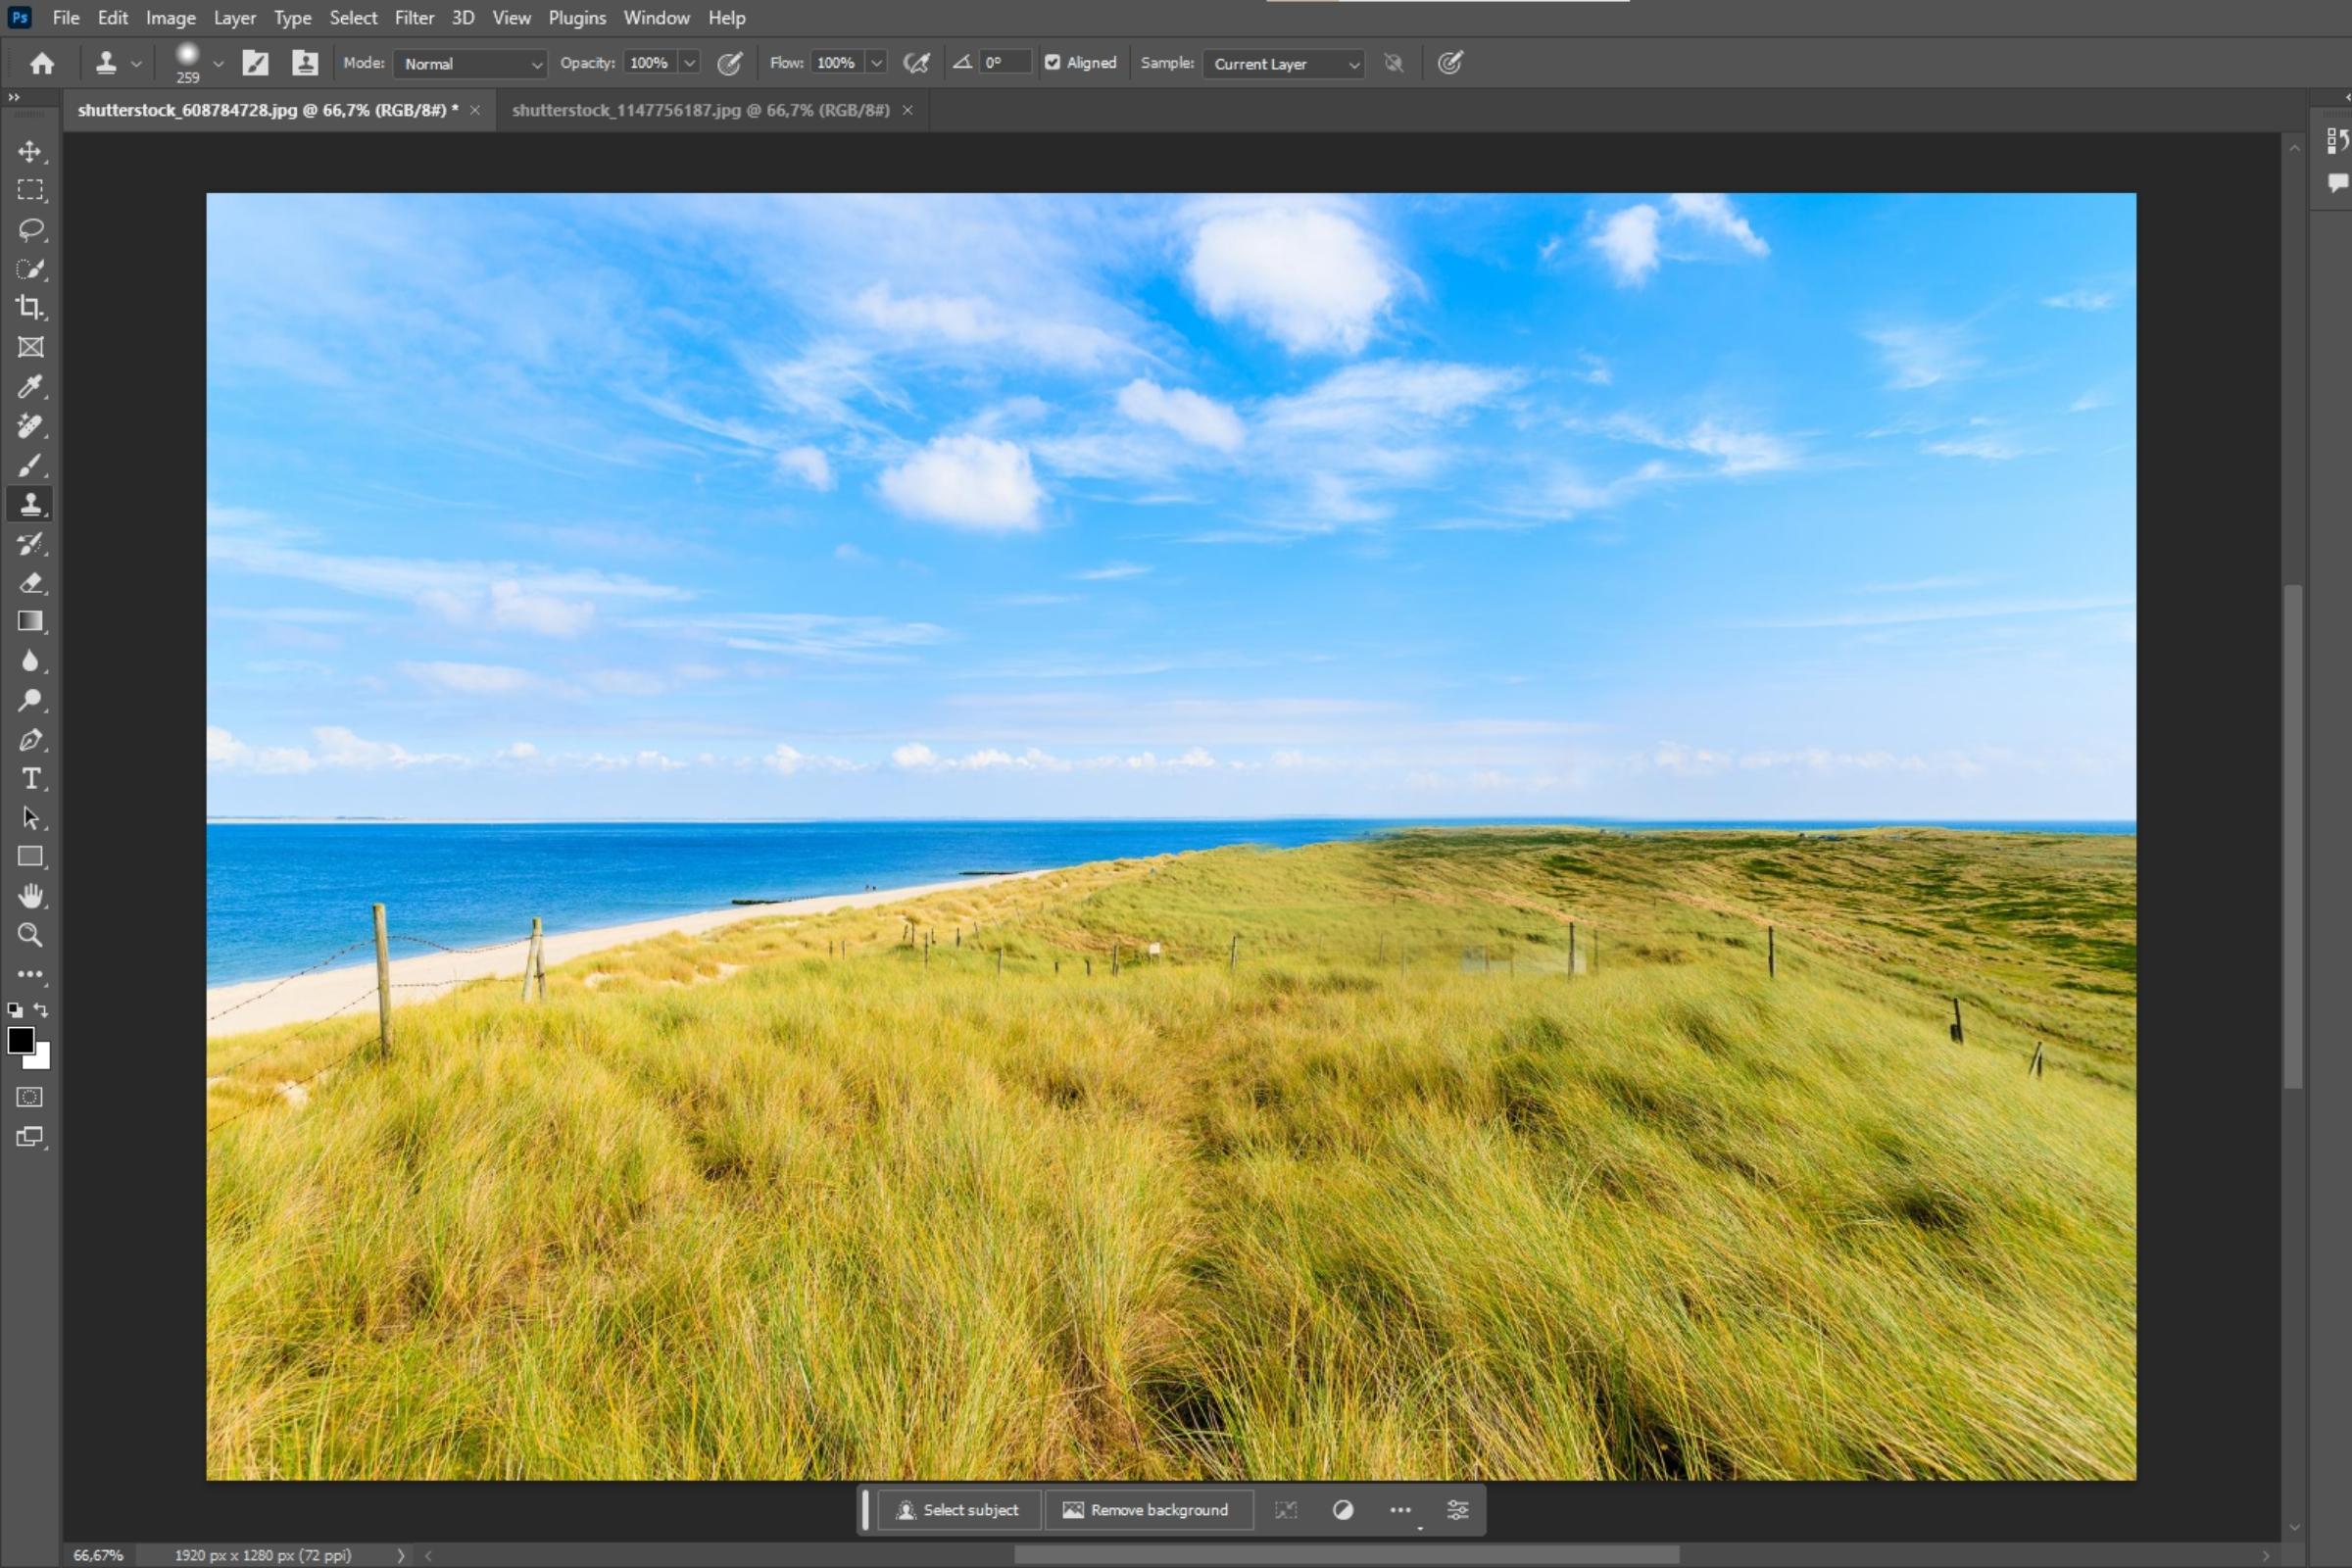Select the Pen tool
The height and width of the screenshot is (1568, 2352).
click(30, 740)
